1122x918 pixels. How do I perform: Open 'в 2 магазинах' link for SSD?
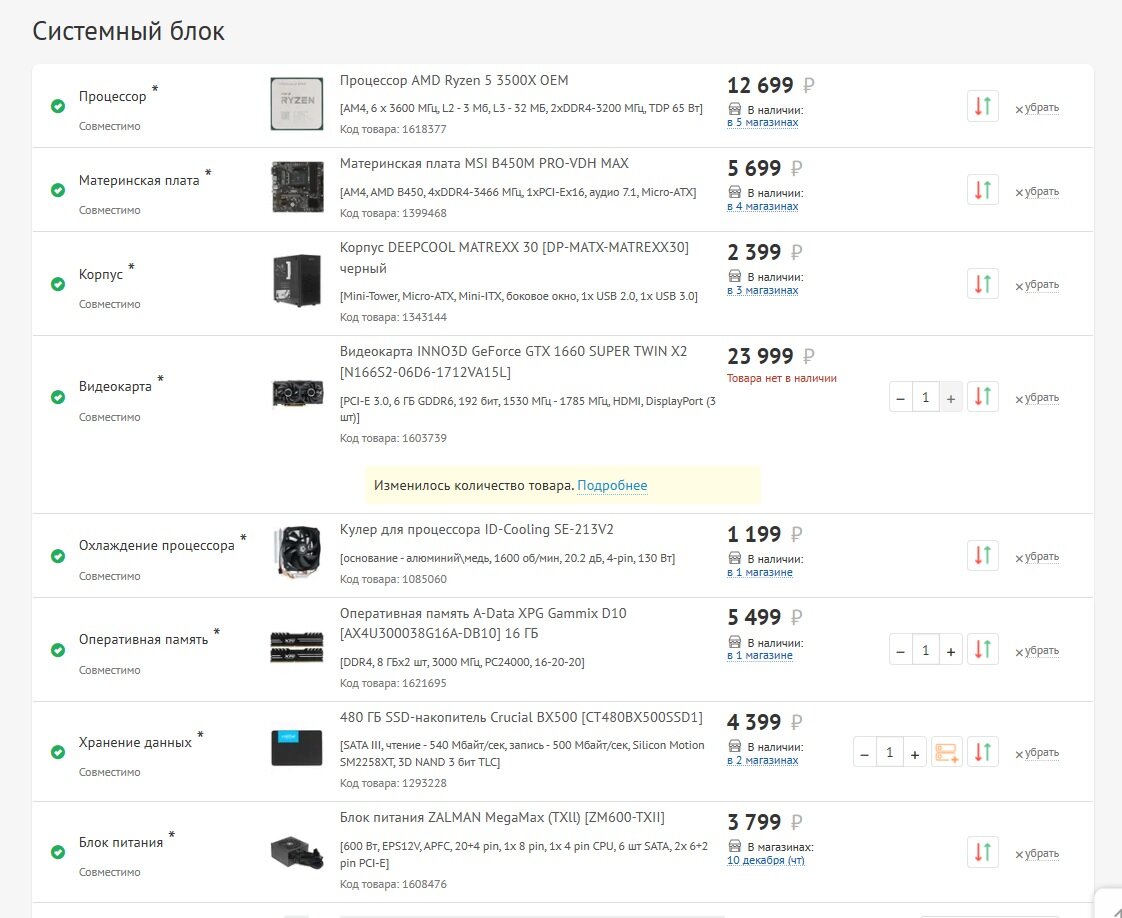tap(762, 760)
